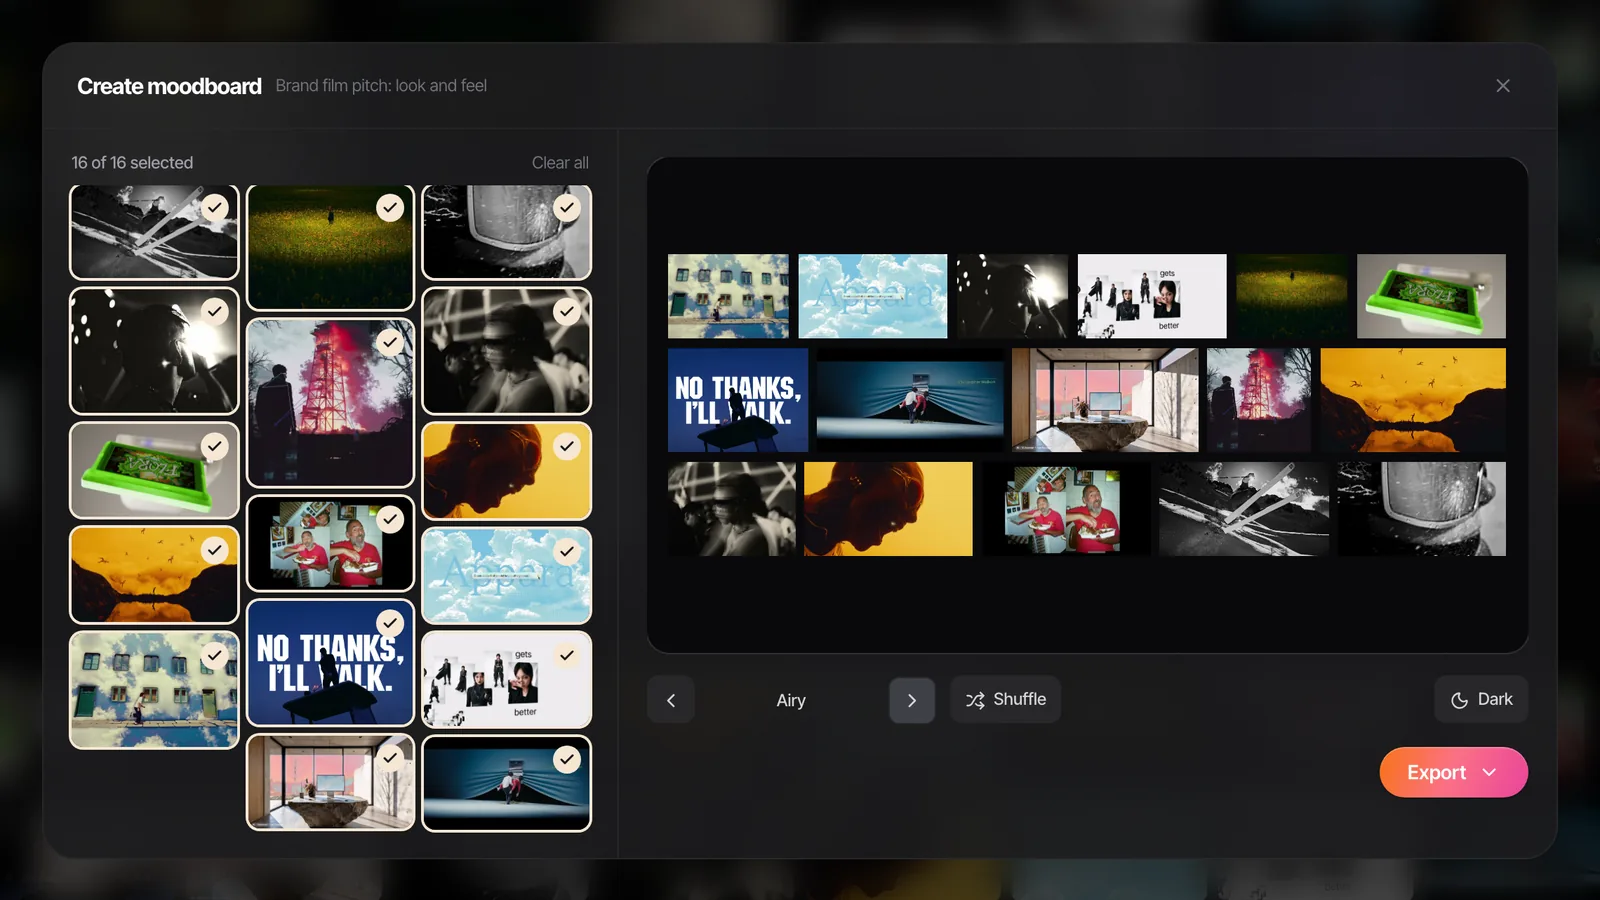This screenshot has height=900, width=1600.
Task: Click Clear all selections link
Action: (x=560, y=162)
